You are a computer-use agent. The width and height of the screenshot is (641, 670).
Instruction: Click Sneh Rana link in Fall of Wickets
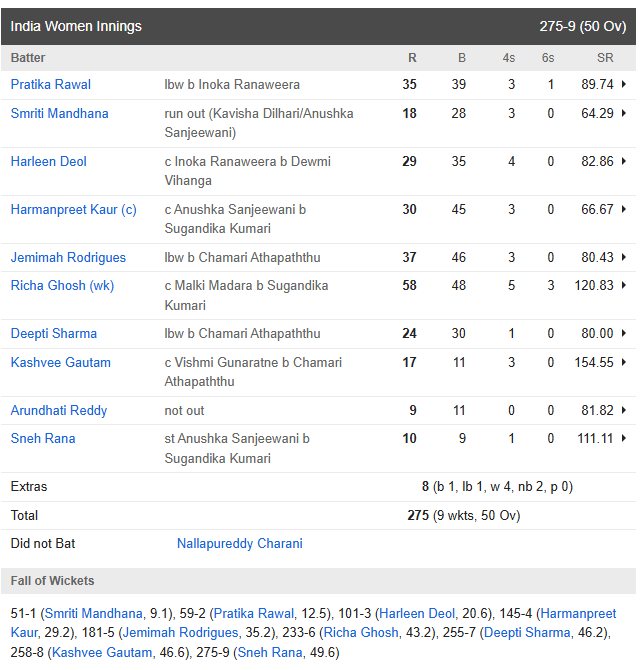coord(270,652)
